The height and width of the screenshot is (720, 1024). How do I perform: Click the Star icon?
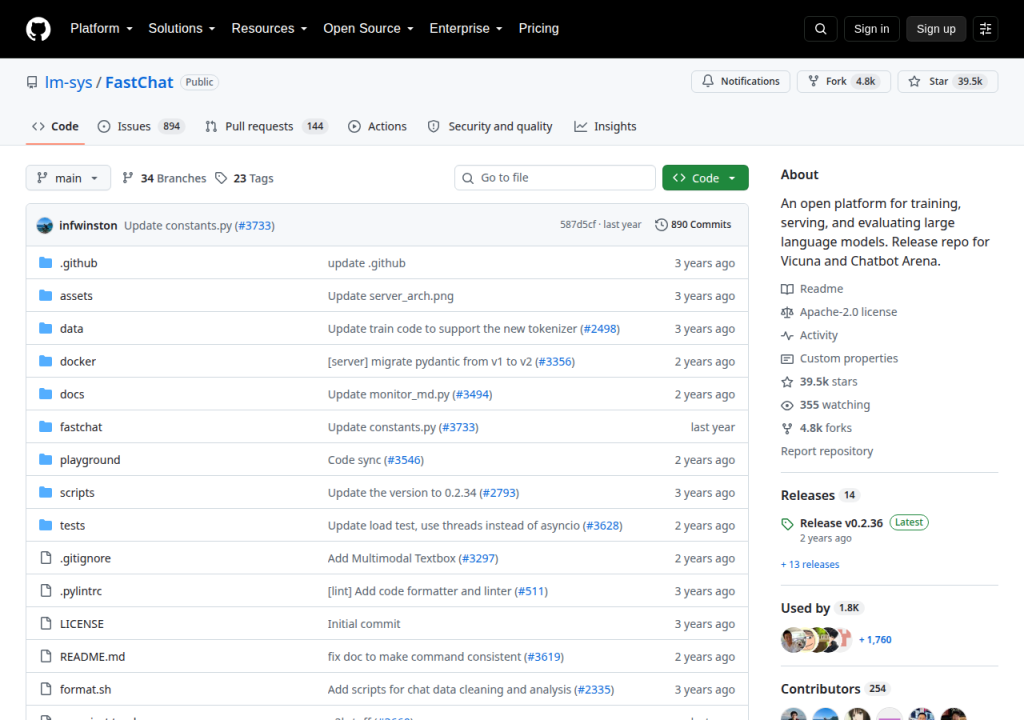point(914,81)
